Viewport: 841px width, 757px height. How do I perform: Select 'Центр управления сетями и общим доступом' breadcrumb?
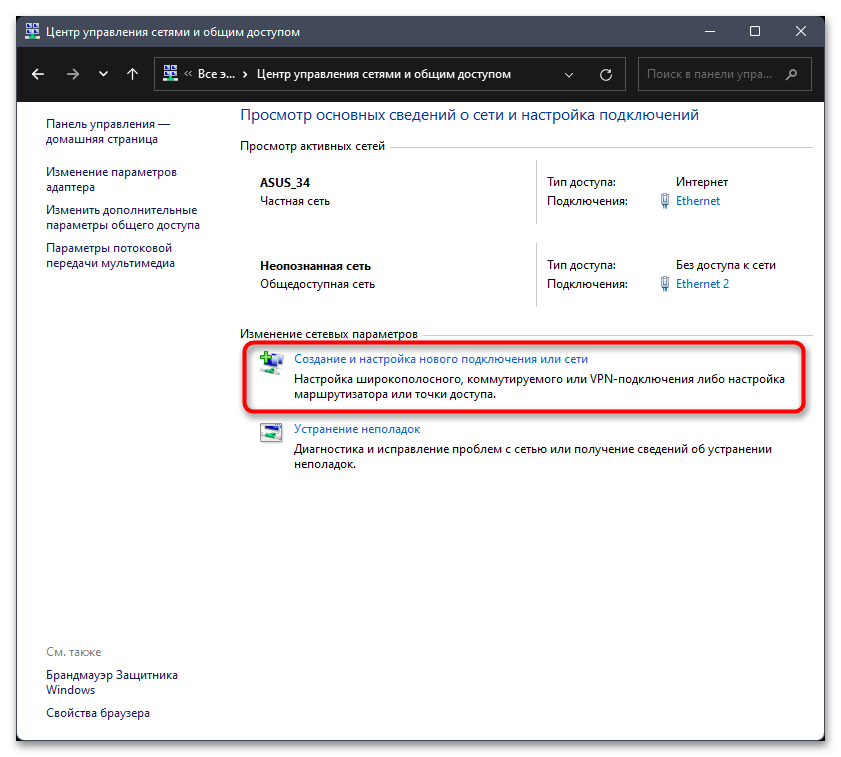tap(383, 74)
